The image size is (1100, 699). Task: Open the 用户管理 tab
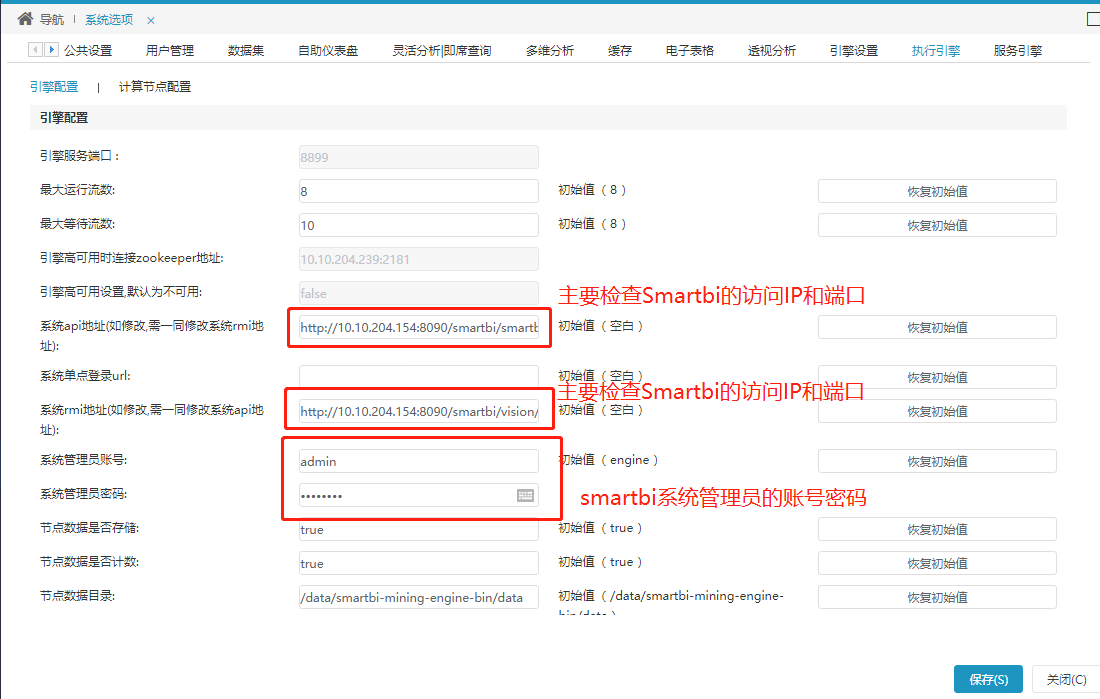tap(170, 51)
